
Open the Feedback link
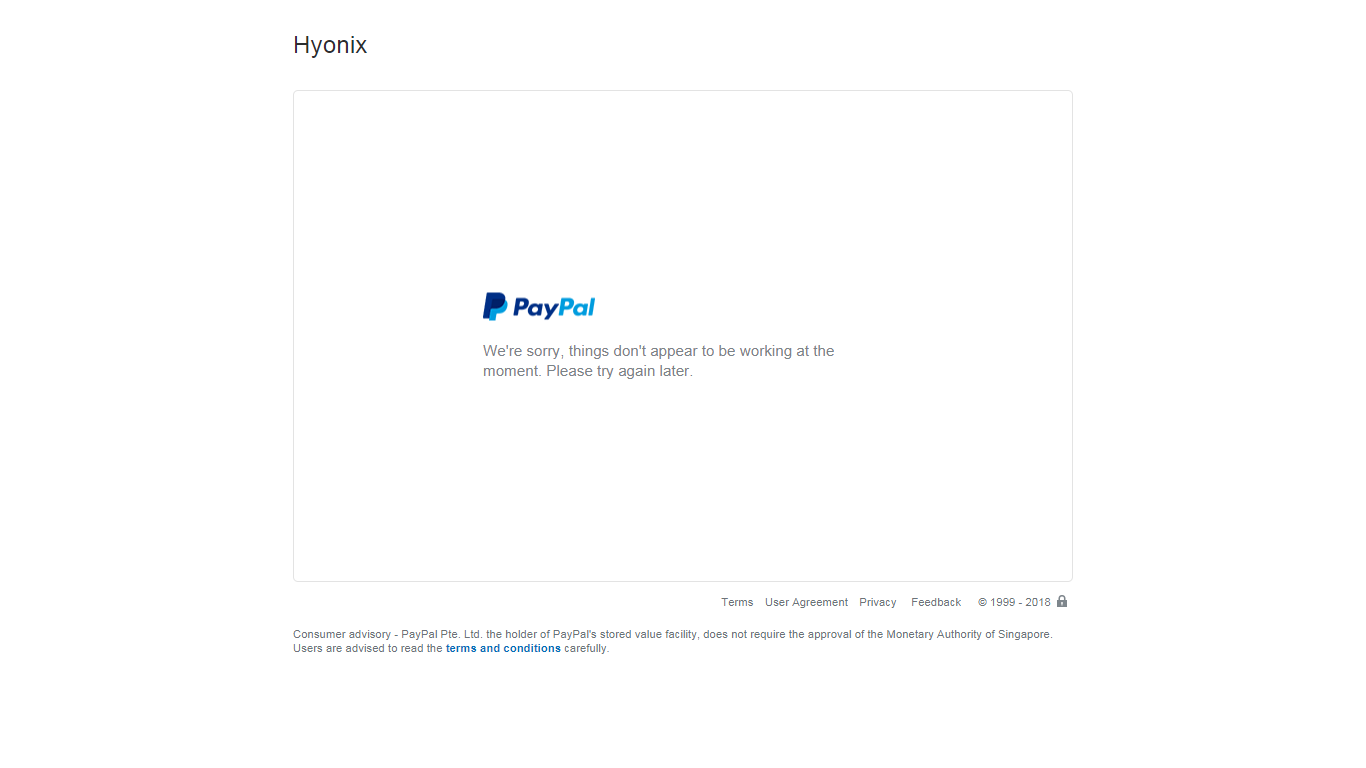pyautogui.click(x=936, y=602)
